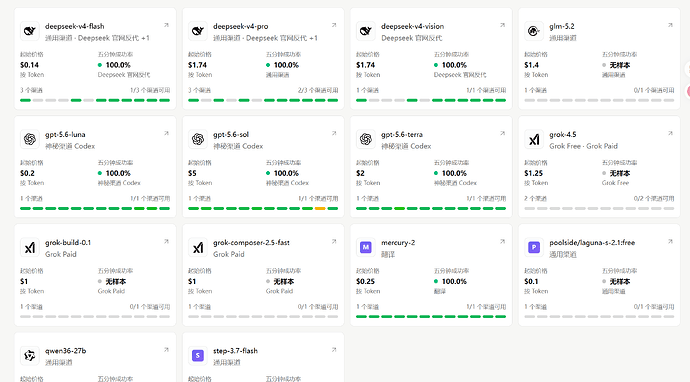Open grok-build-0.1 details via arrow icon
The width and height of the screenshot is (690, 382).
tap(166, 241)
